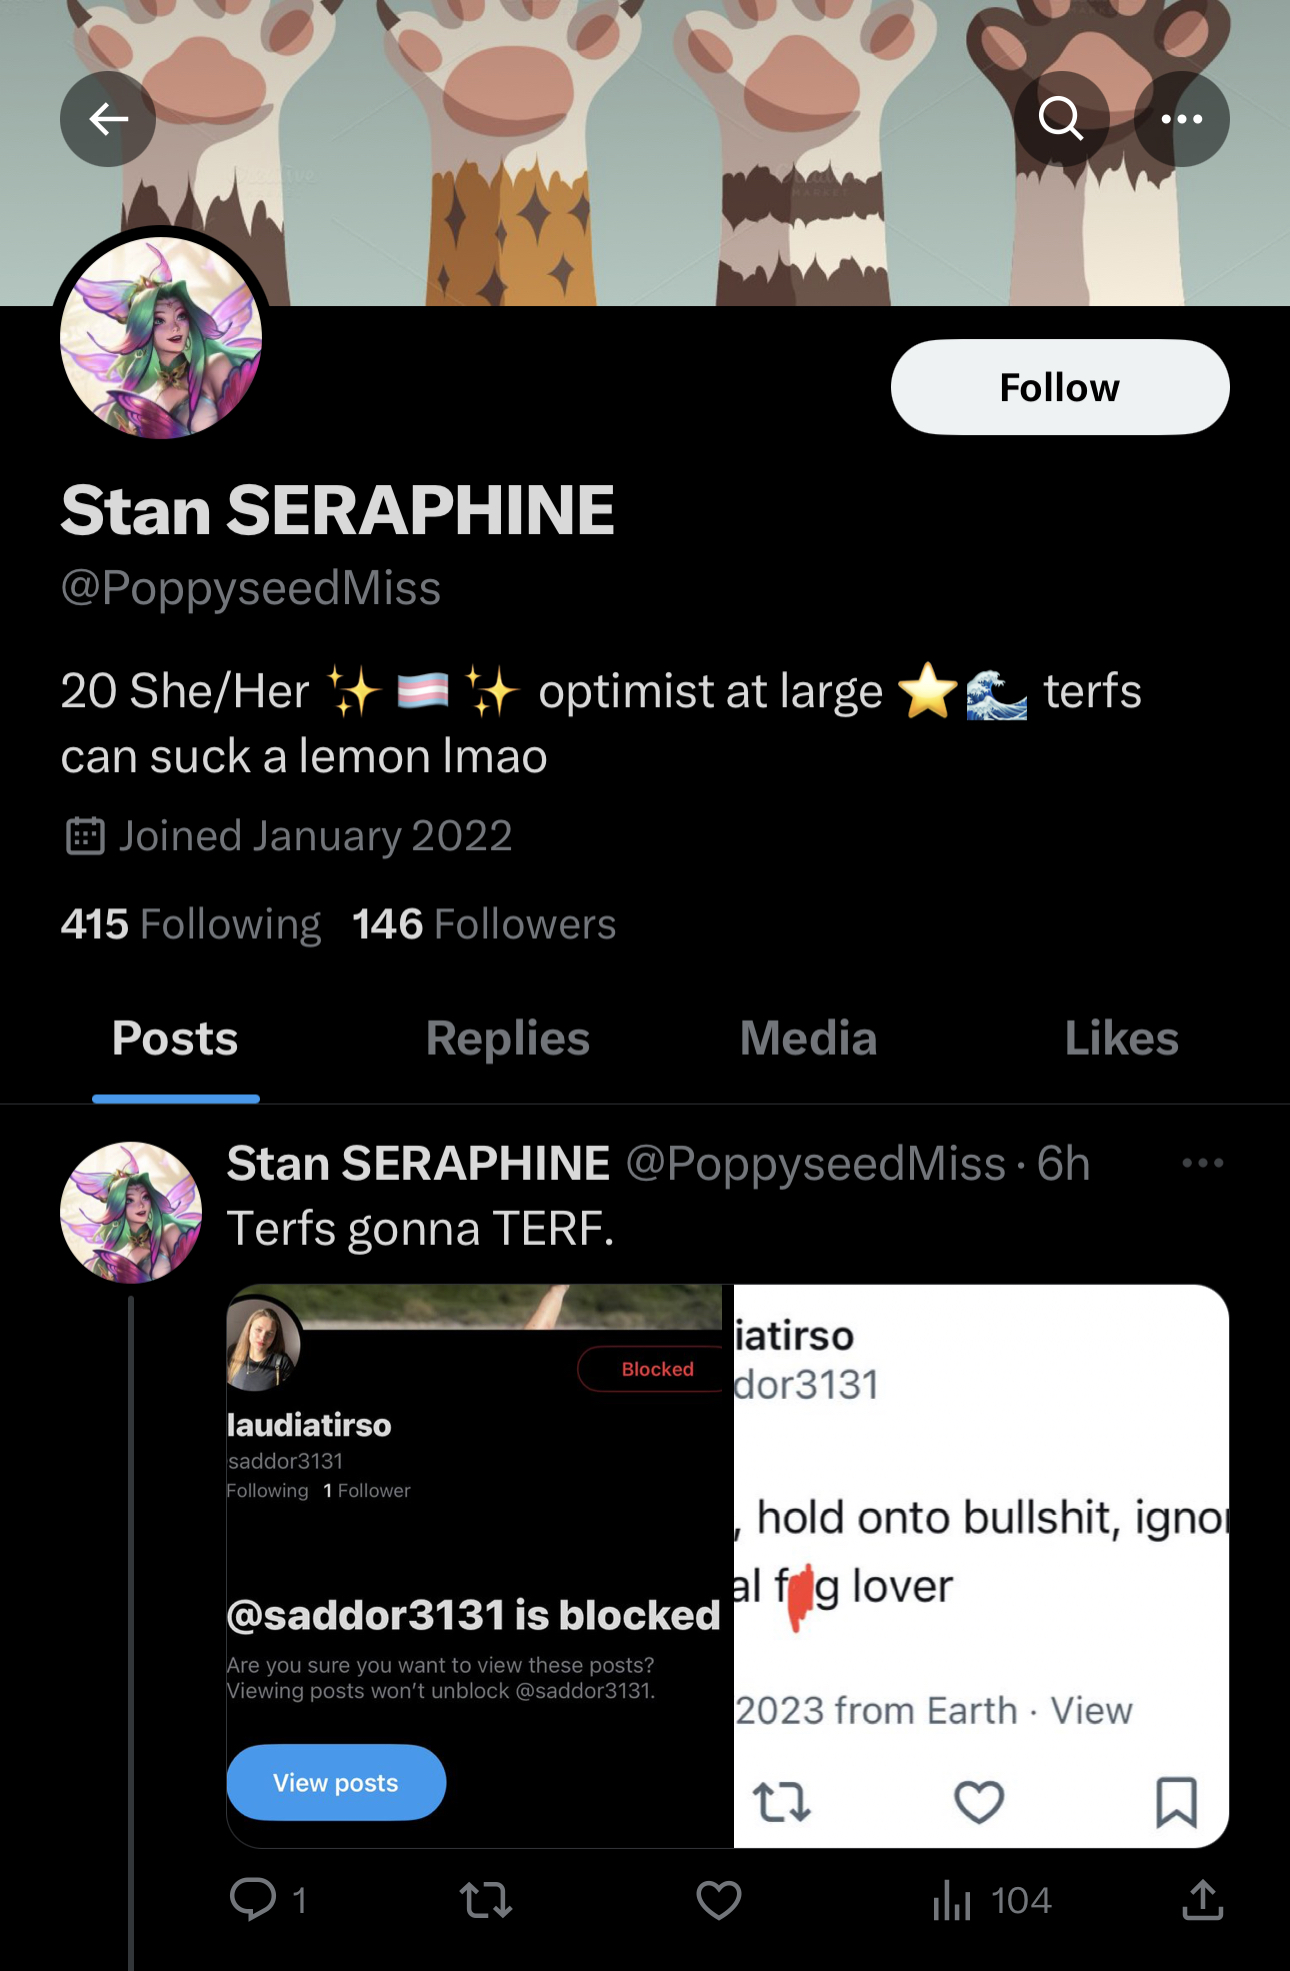1290x1971 pixels.
Task: Switch to the Replies tab
Action: tap(508, 1038)
